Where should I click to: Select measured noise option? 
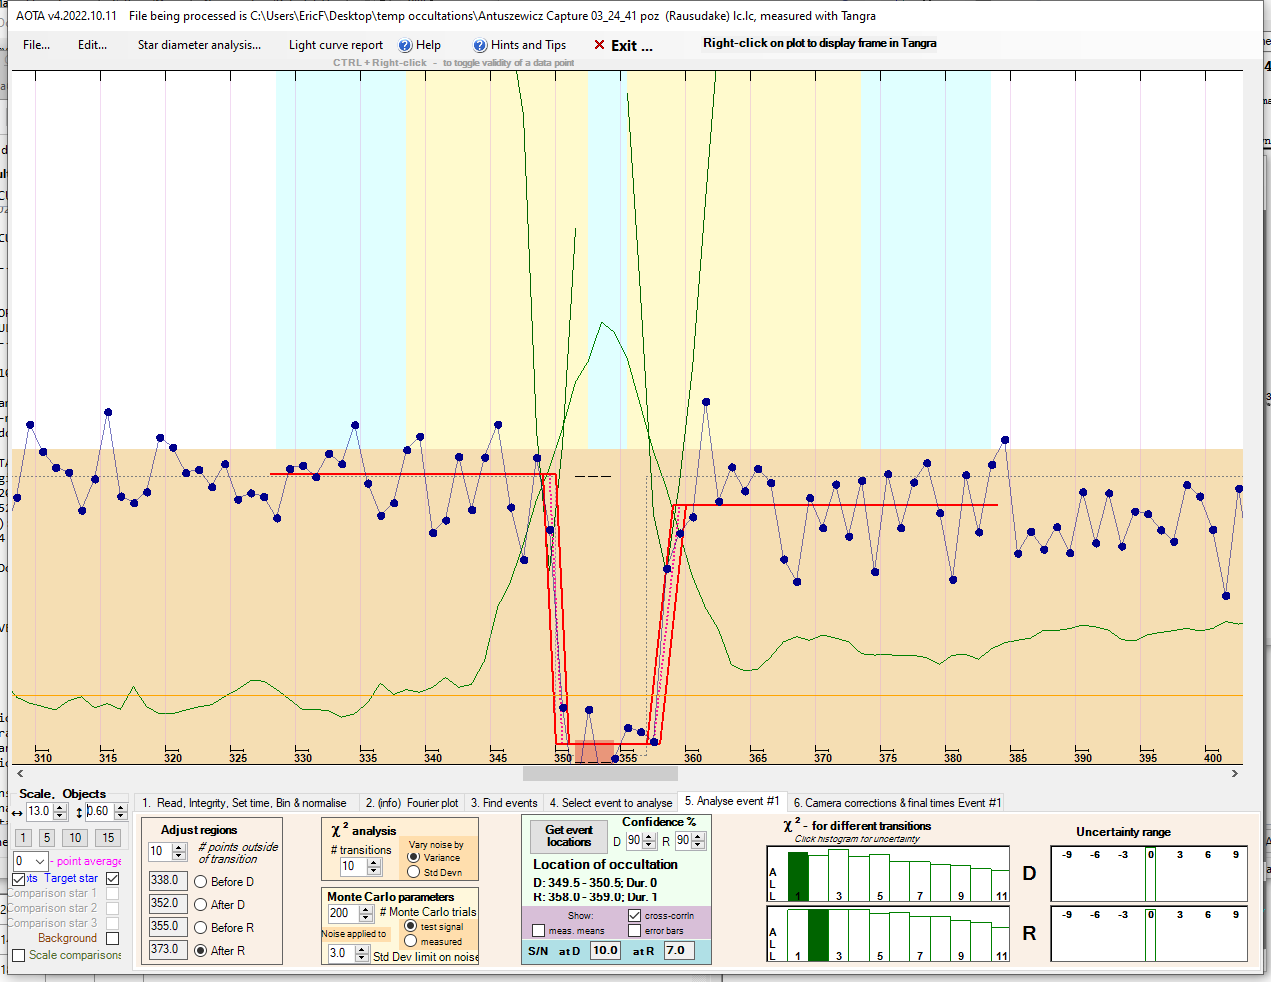pos(410,941)
